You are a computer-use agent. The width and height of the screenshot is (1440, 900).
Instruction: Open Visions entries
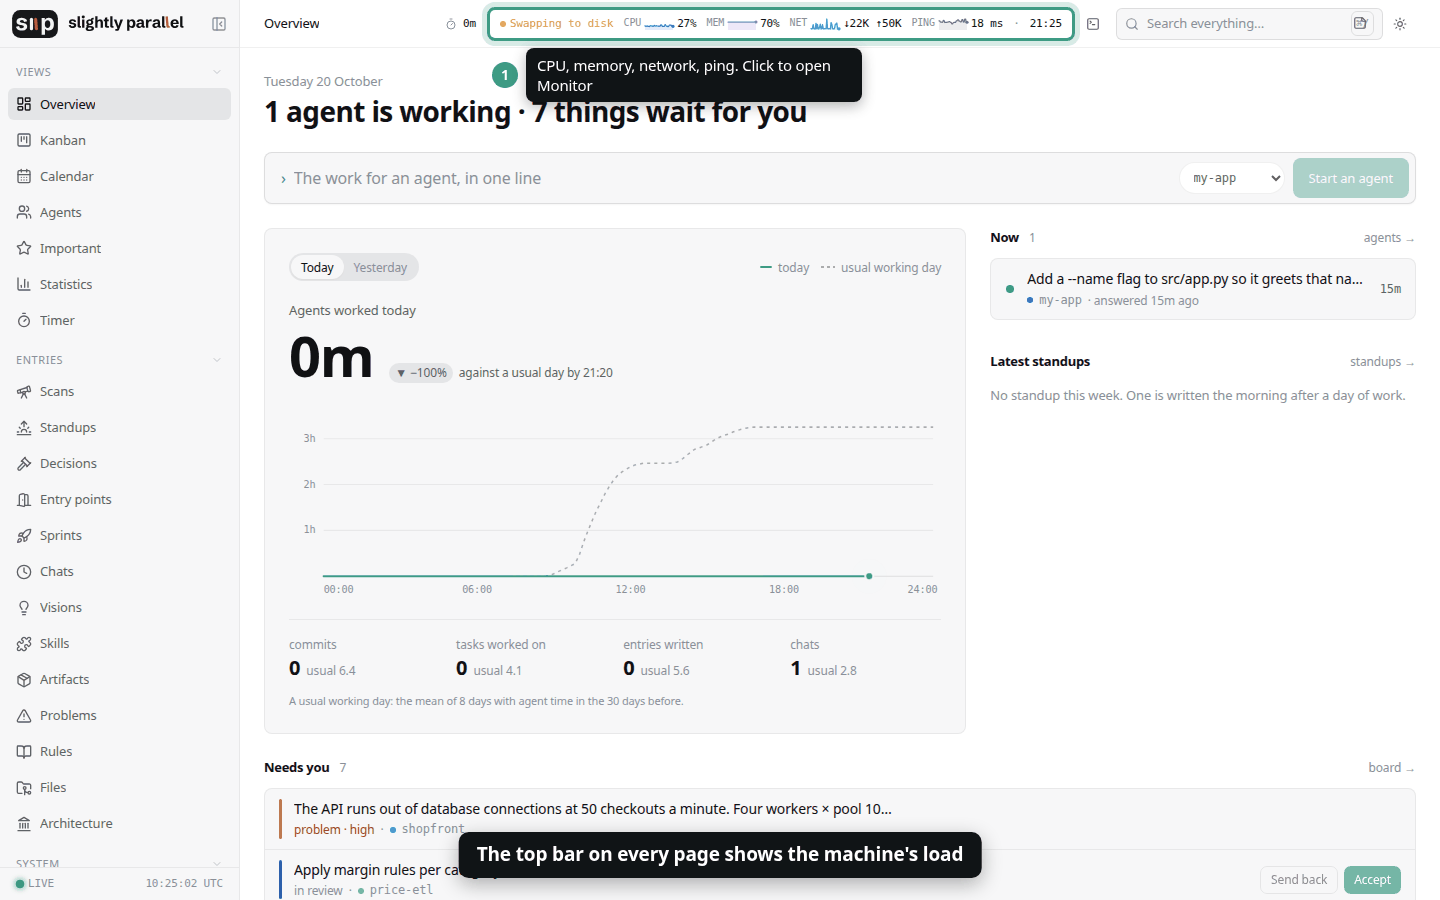tap(119, 607)
